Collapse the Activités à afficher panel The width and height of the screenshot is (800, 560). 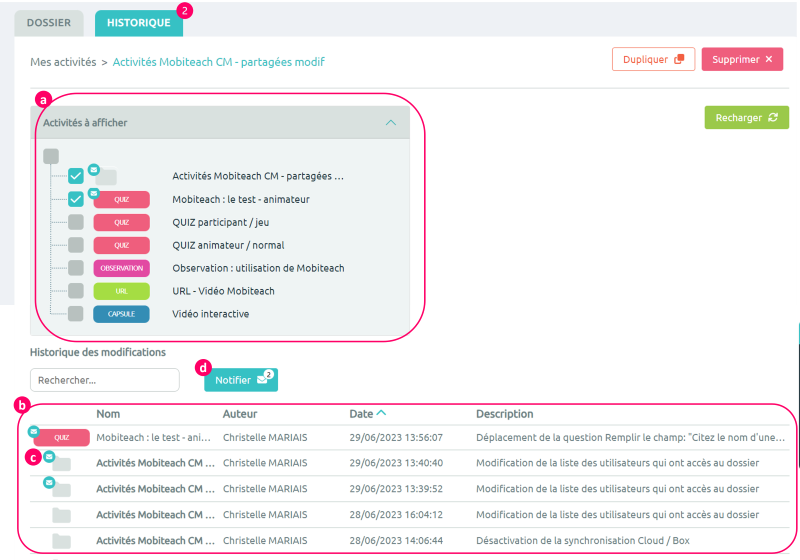[391, 122]
